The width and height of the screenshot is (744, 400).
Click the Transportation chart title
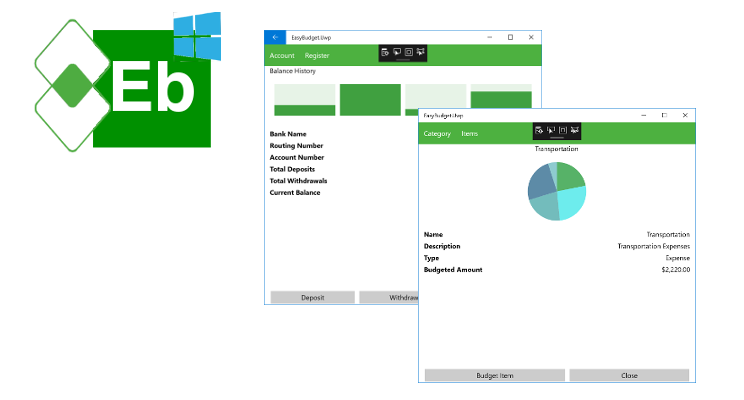click(557, 149)
